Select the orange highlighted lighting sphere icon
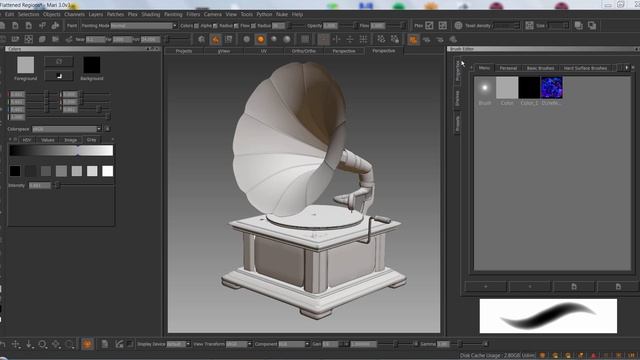This screenshot has height=360, width=640. (260, 39)
